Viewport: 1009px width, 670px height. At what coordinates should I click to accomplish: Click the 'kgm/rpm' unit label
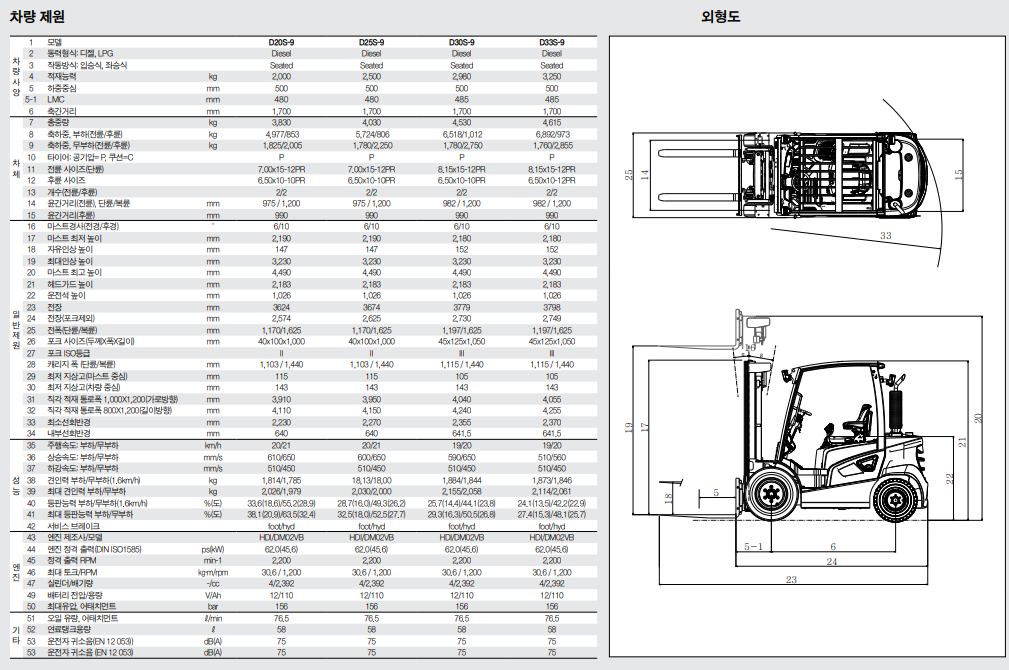[x=213, y=573]
